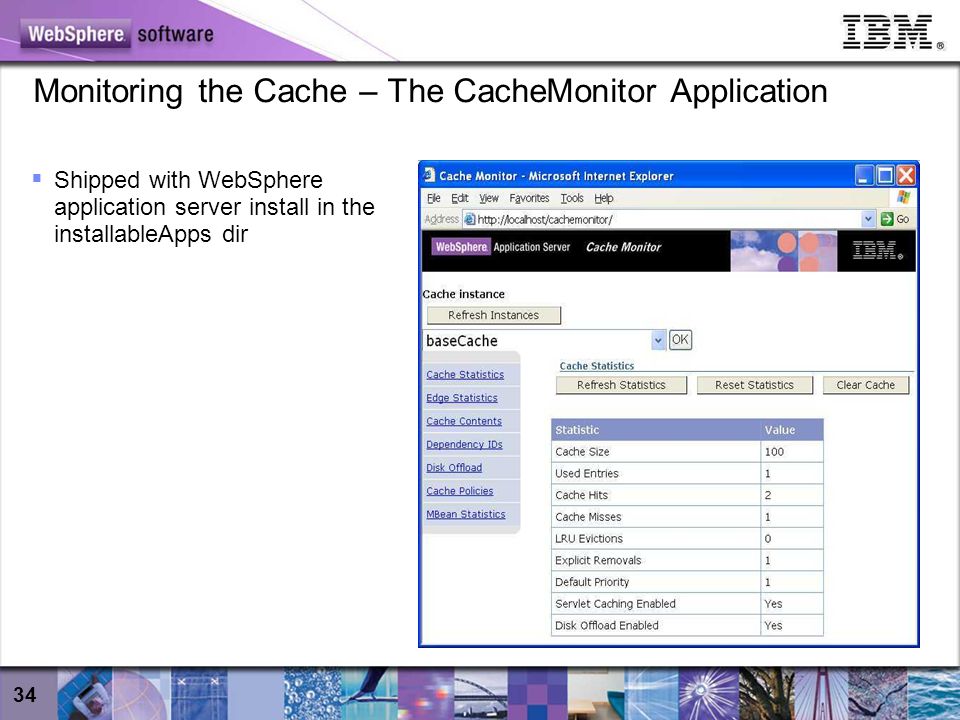Select the LRU Evictions row label
Image resolution: width=960 pixels, height=720 pixels.
tap(589, 539)
